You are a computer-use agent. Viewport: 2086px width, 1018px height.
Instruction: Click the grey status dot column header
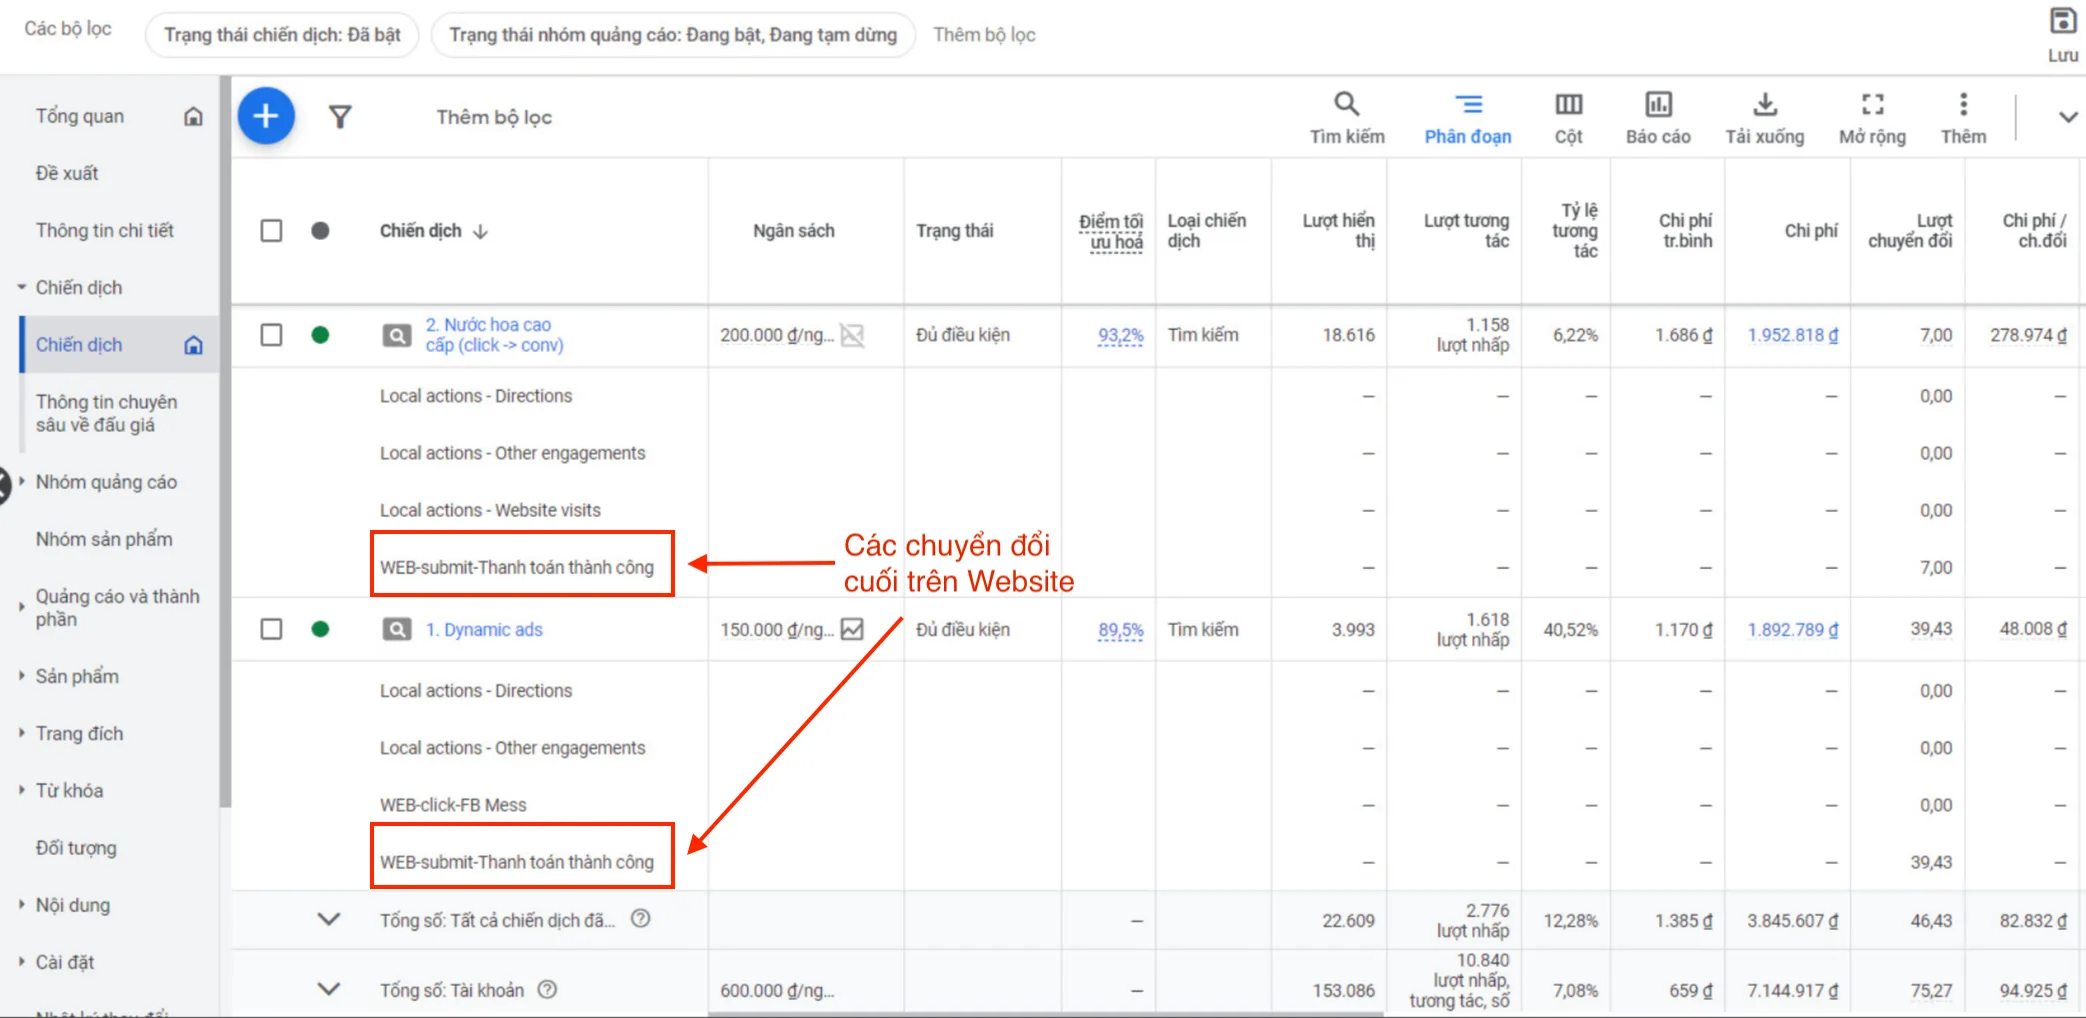[320, 231]
